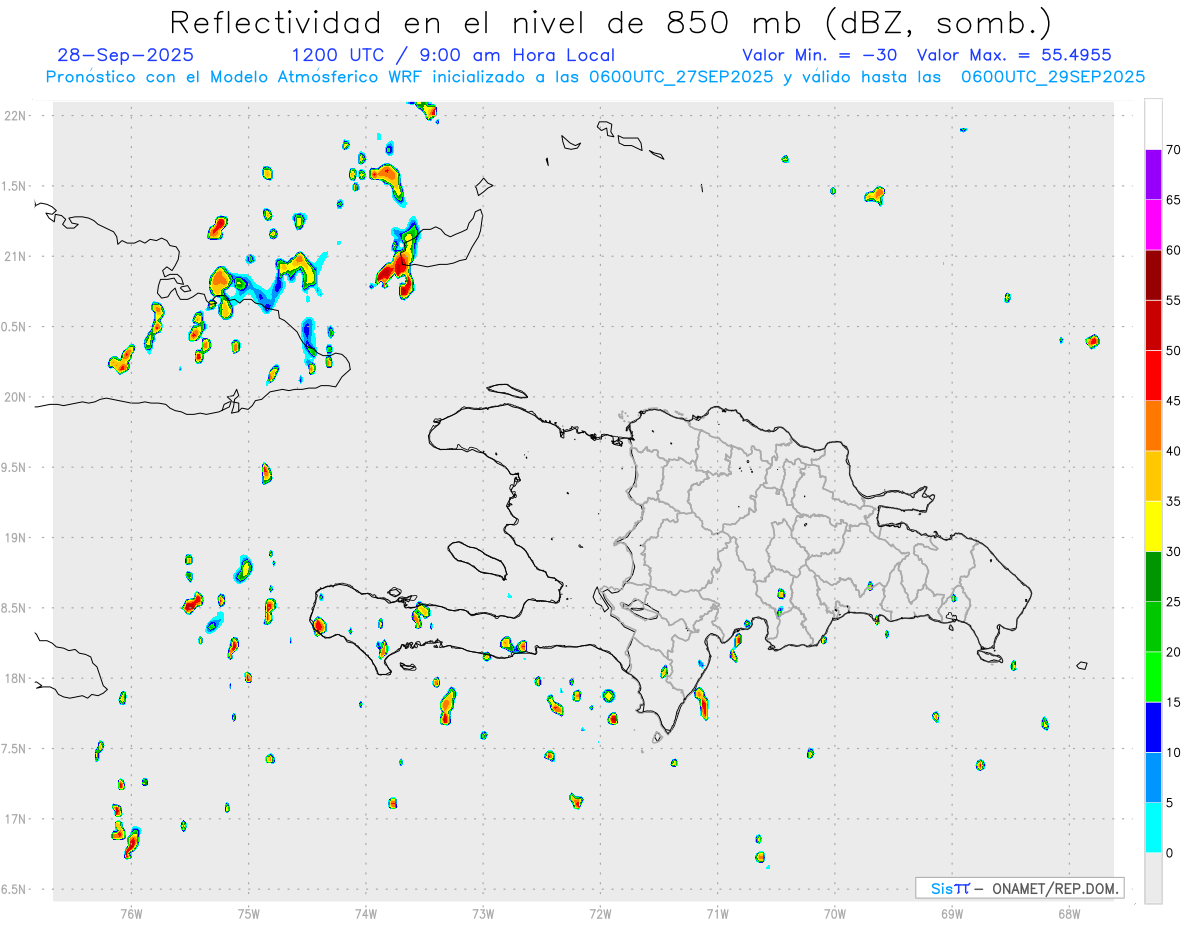1200x927 pixels.
Task: Click the 'ONAMET/REP.DOM.' credit label
Action: pyautogui.click(x=1054, y=888)
